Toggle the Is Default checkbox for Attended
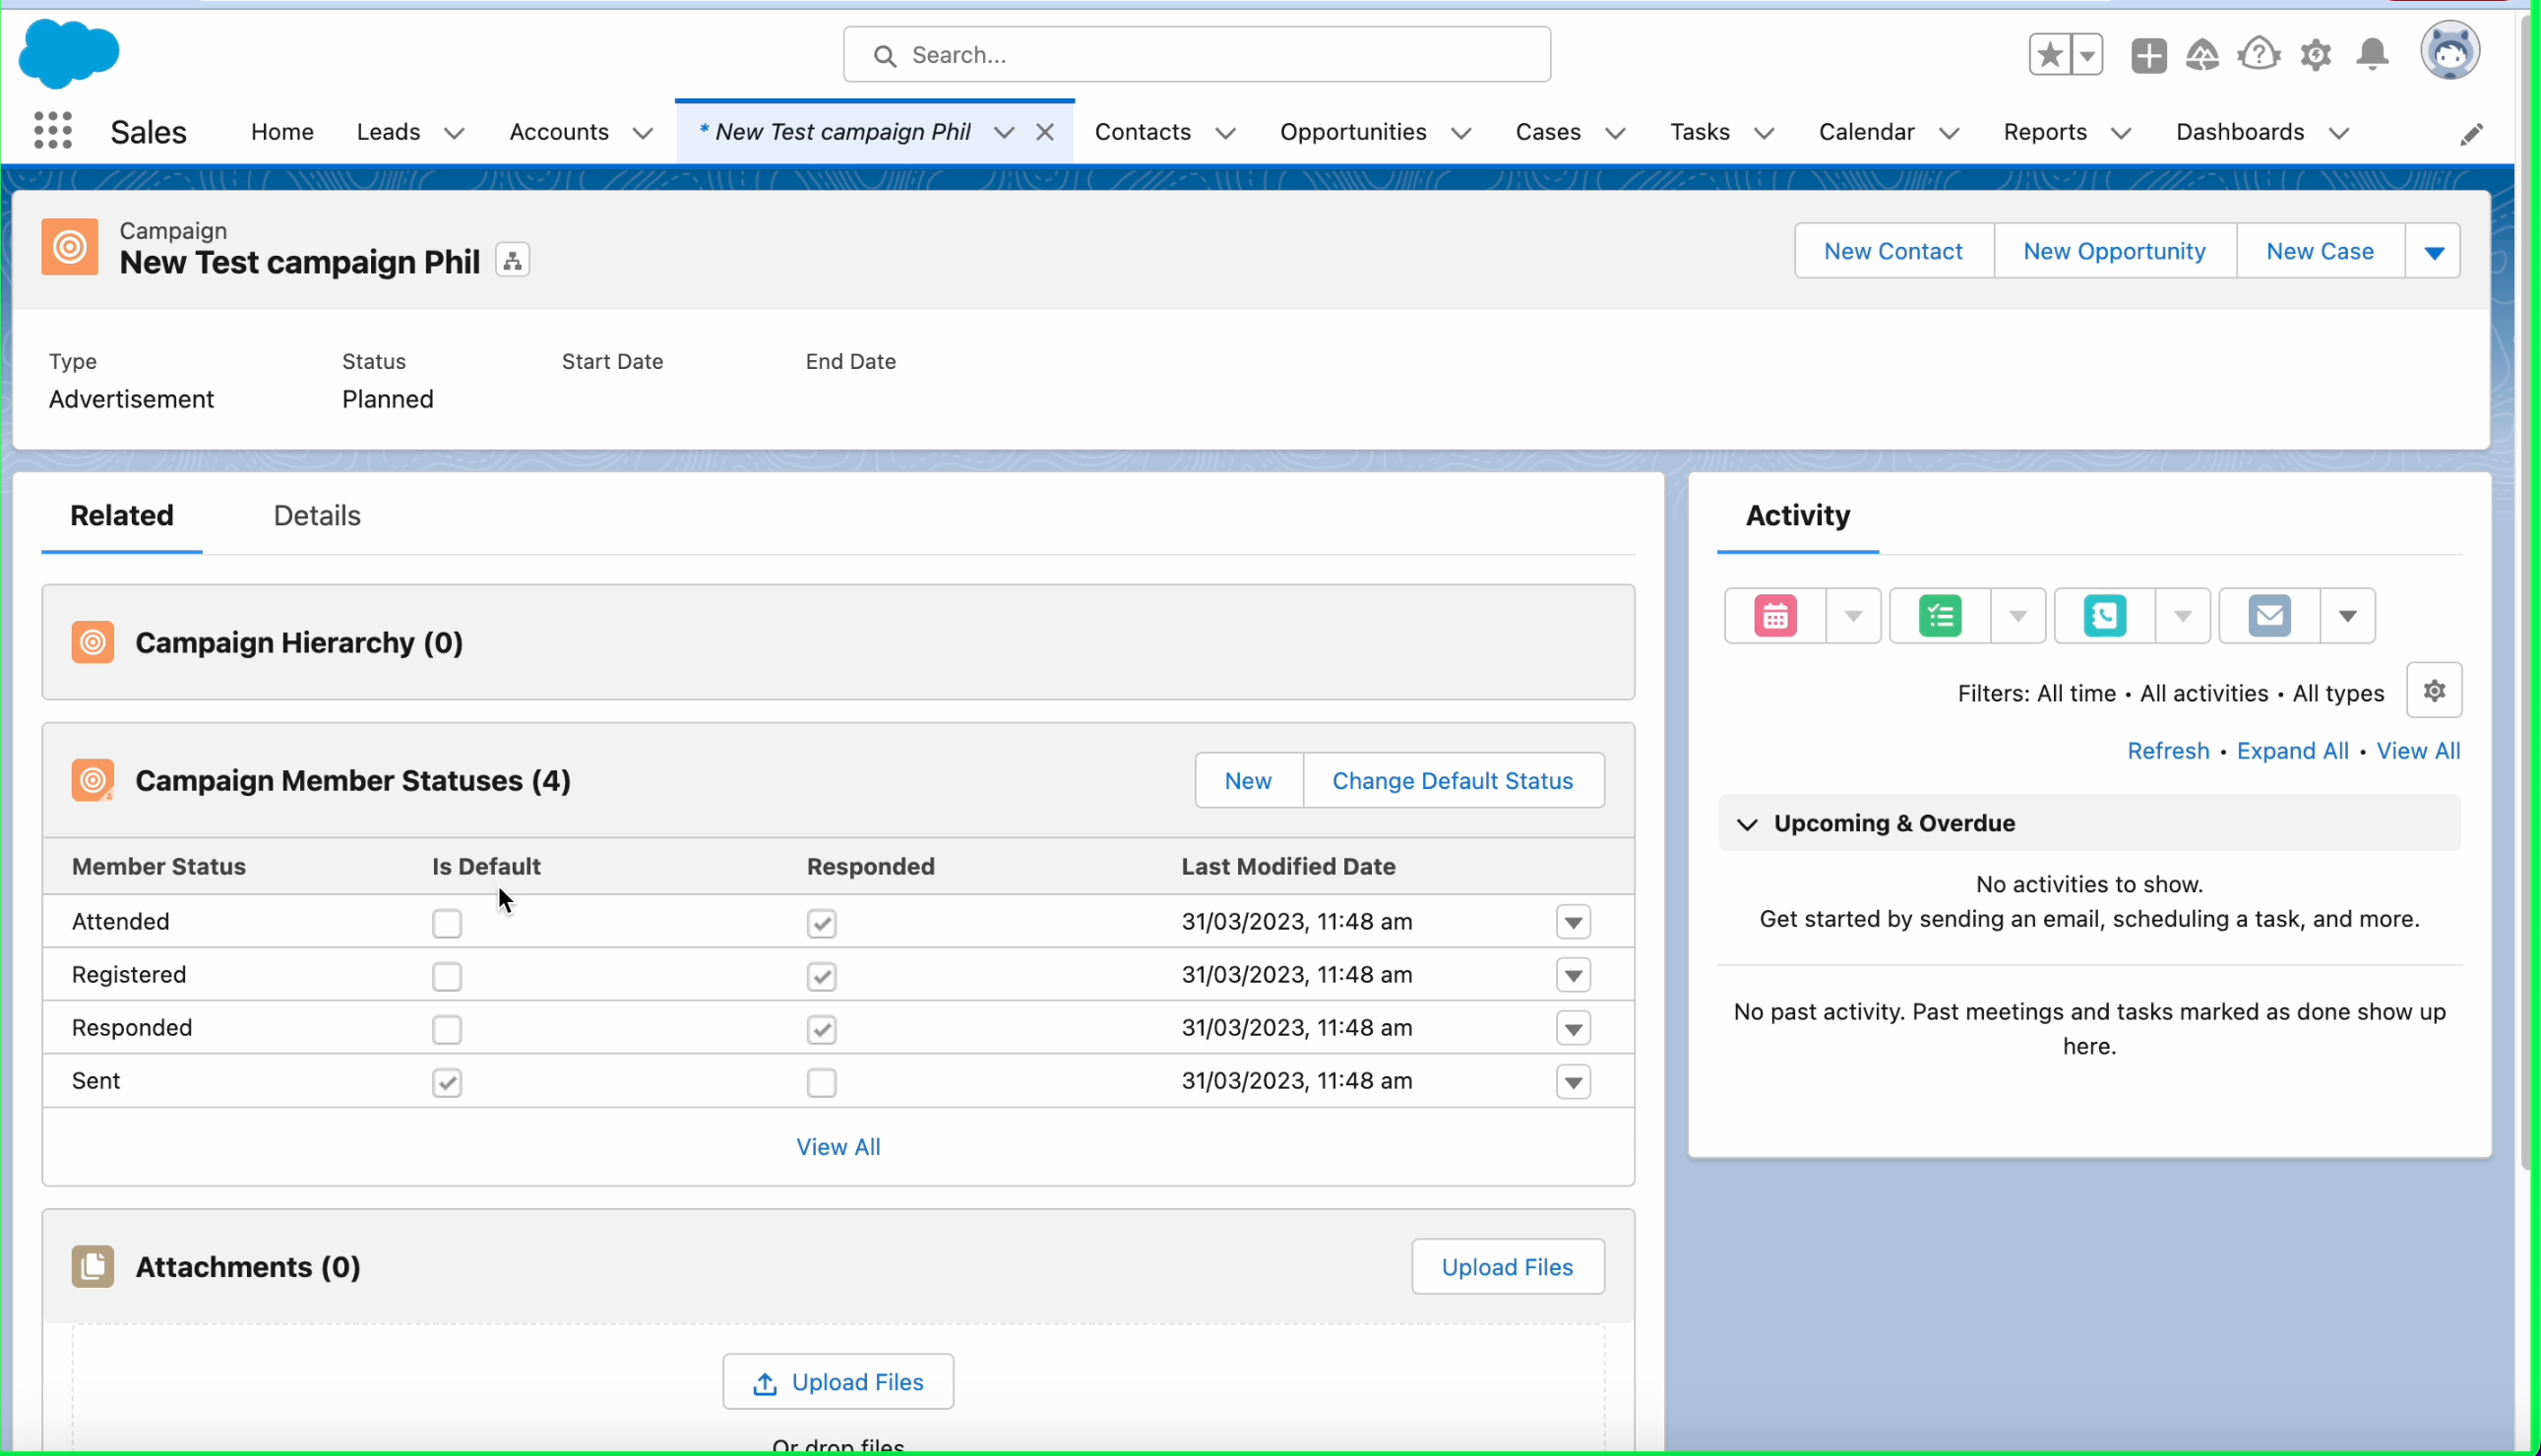 pyautogui.click(x=447, y=923)
